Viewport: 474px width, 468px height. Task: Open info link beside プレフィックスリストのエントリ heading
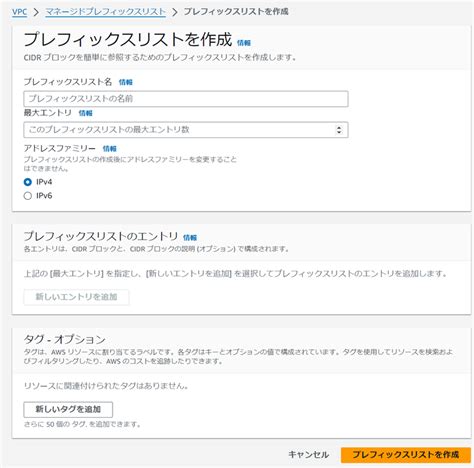190,238
